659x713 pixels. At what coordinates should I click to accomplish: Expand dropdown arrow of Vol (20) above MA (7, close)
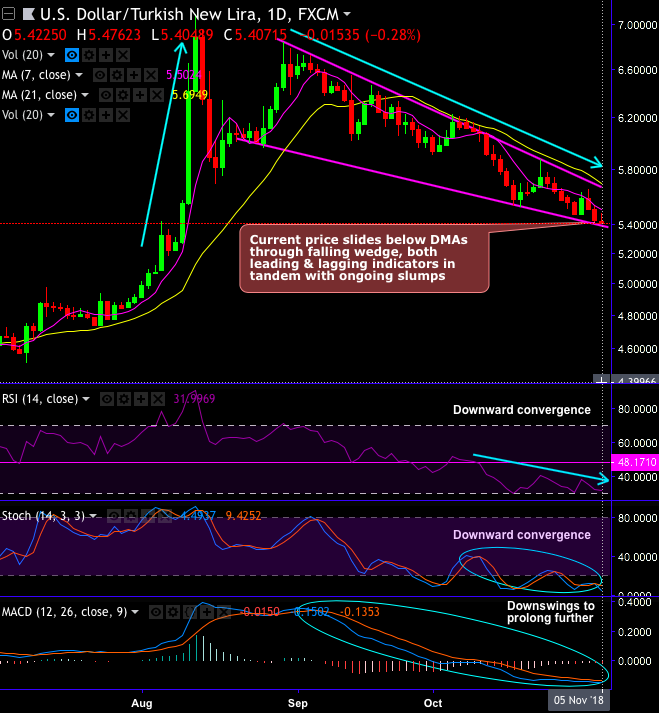(x=51, y=55)
